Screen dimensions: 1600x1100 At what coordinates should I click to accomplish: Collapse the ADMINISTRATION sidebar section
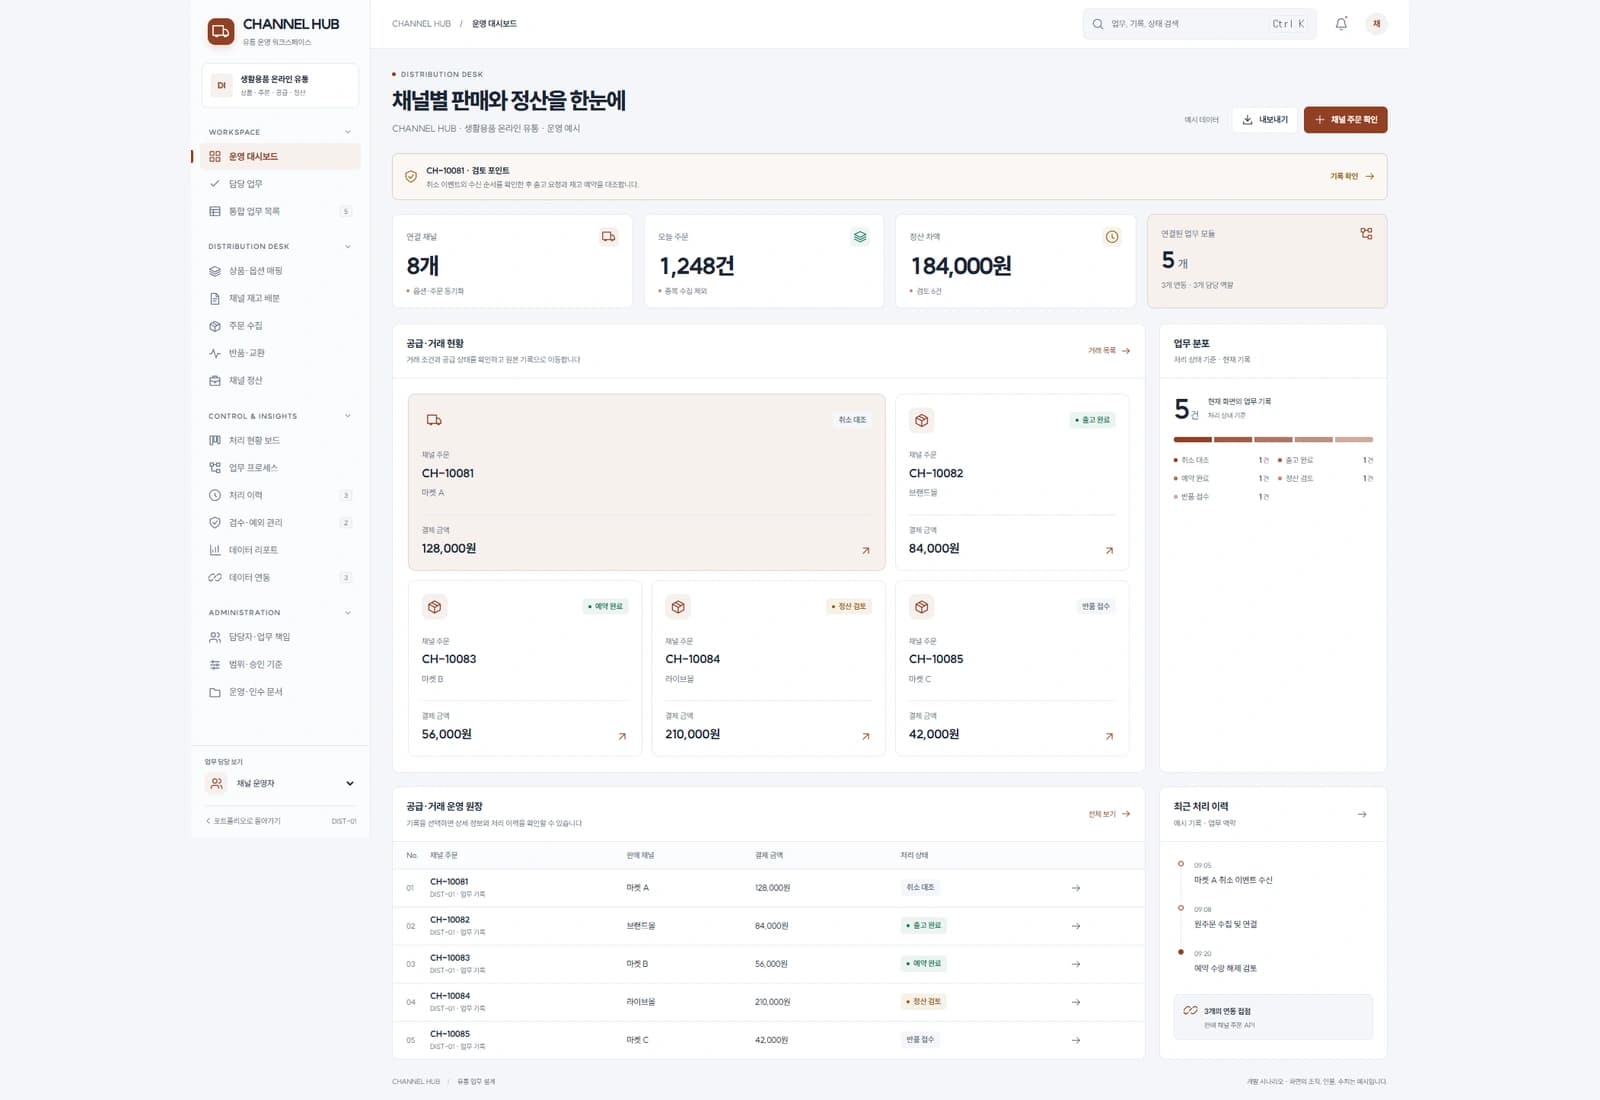[348, 612]
